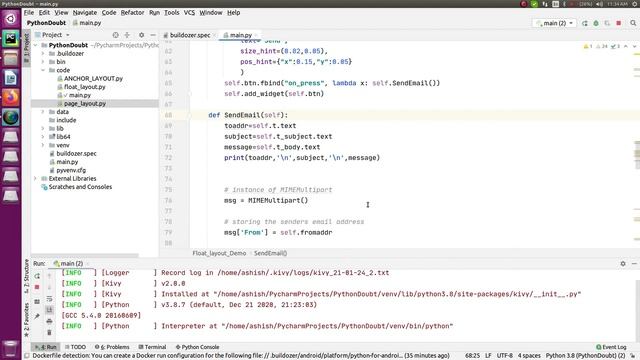
Task: Click the LF line separator status entry
Action: coord(488,356)
